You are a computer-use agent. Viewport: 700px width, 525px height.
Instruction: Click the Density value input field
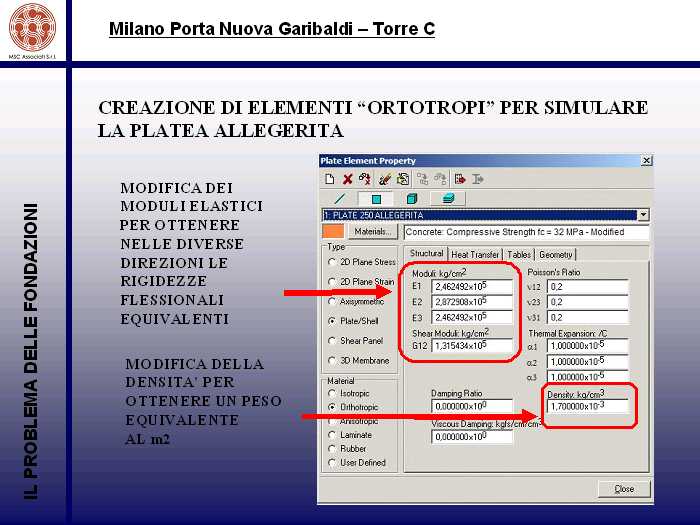point(587,406)
